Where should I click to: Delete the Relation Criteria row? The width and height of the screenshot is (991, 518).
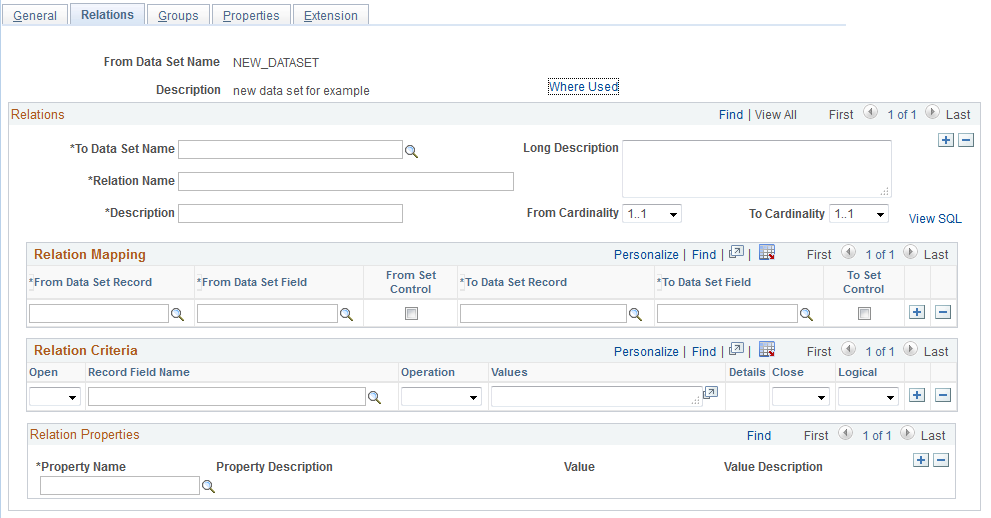(x=943, y=395)
